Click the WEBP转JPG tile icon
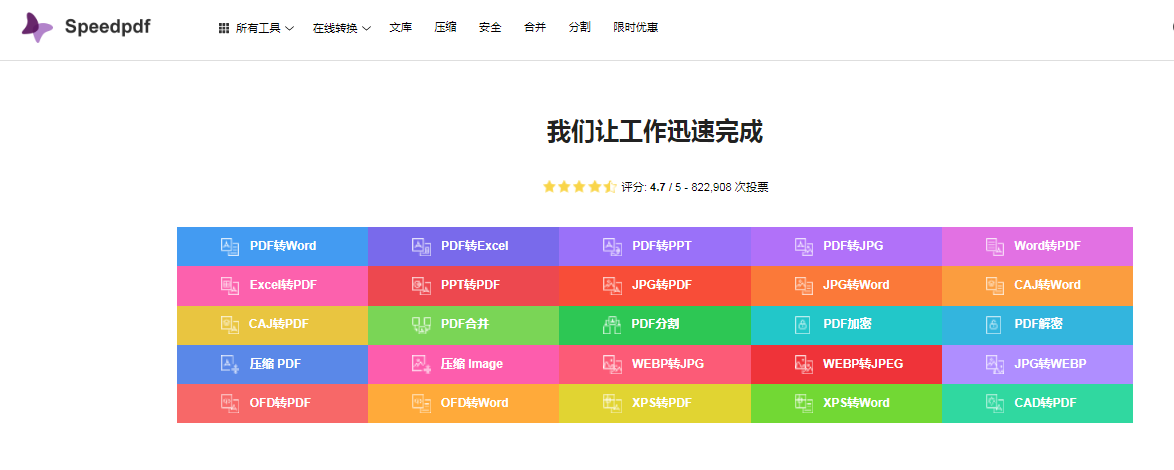Viewport: 1174px width, 470px height. [612, 364]
